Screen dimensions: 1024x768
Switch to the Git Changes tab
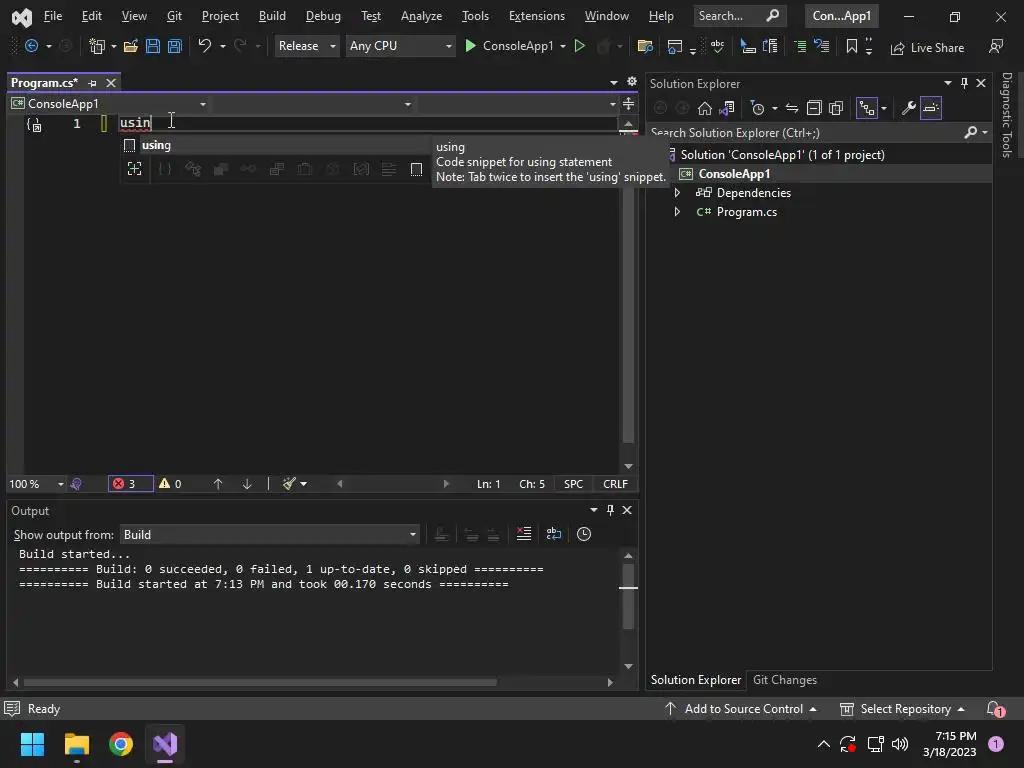click(785, 680)
